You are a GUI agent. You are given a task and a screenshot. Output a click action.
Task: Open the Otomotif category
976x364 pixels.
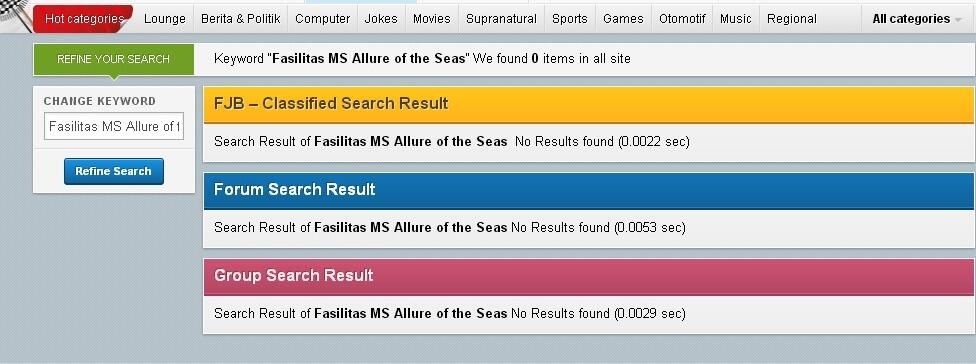click(x=682, y=19)
